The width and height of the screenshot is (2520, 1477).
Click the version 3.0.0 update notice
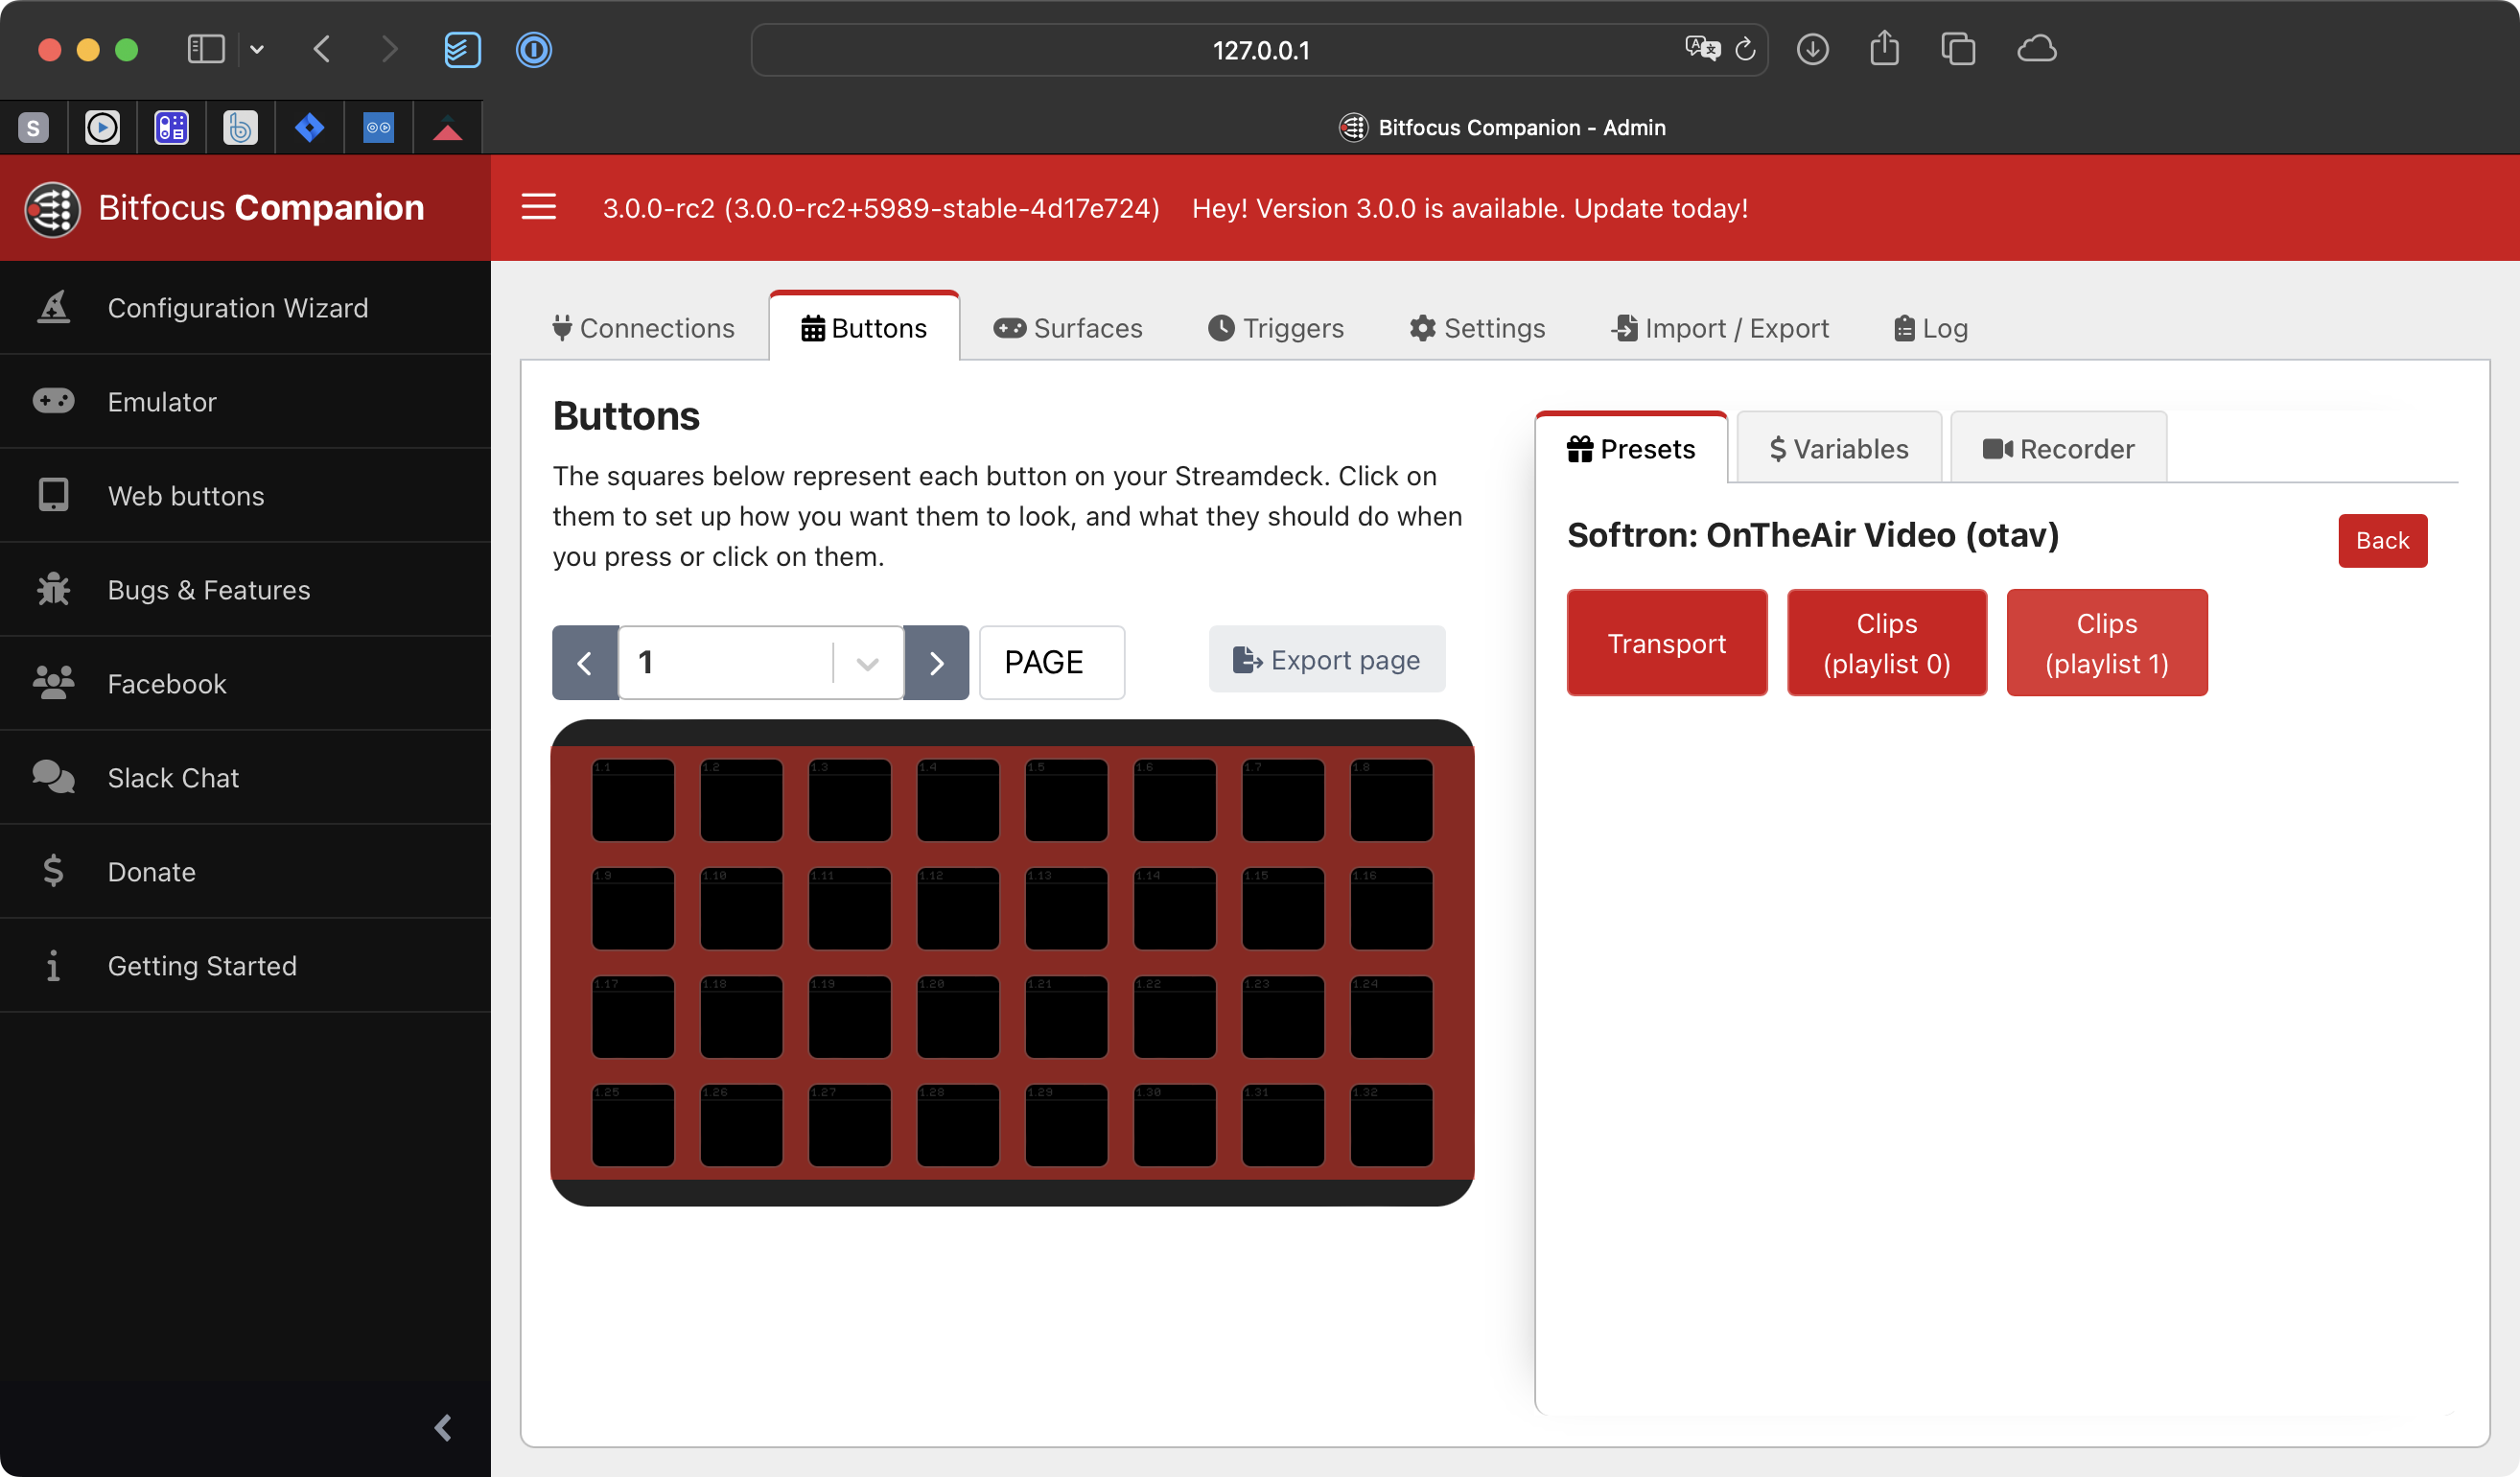(x=1470, y=208)
